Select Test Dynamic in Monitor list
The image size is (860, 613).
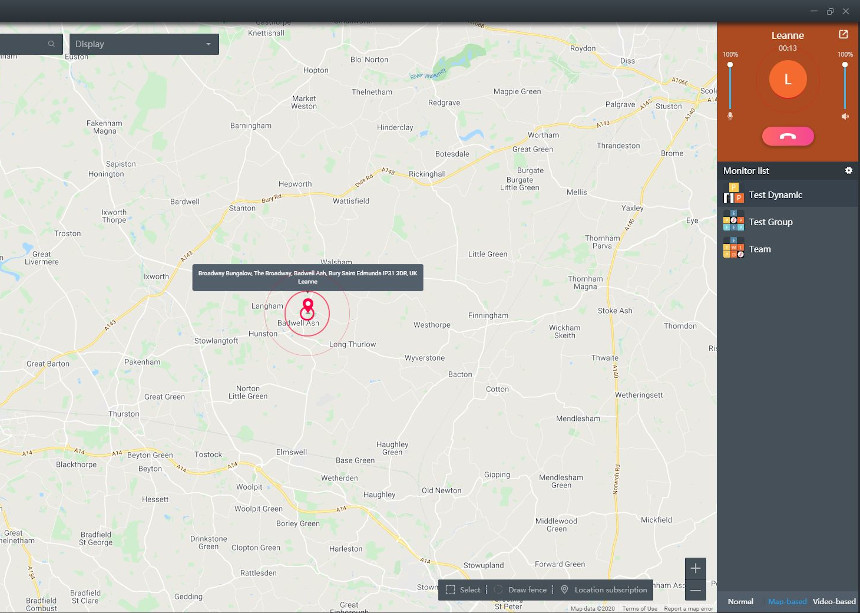(775, 195)
